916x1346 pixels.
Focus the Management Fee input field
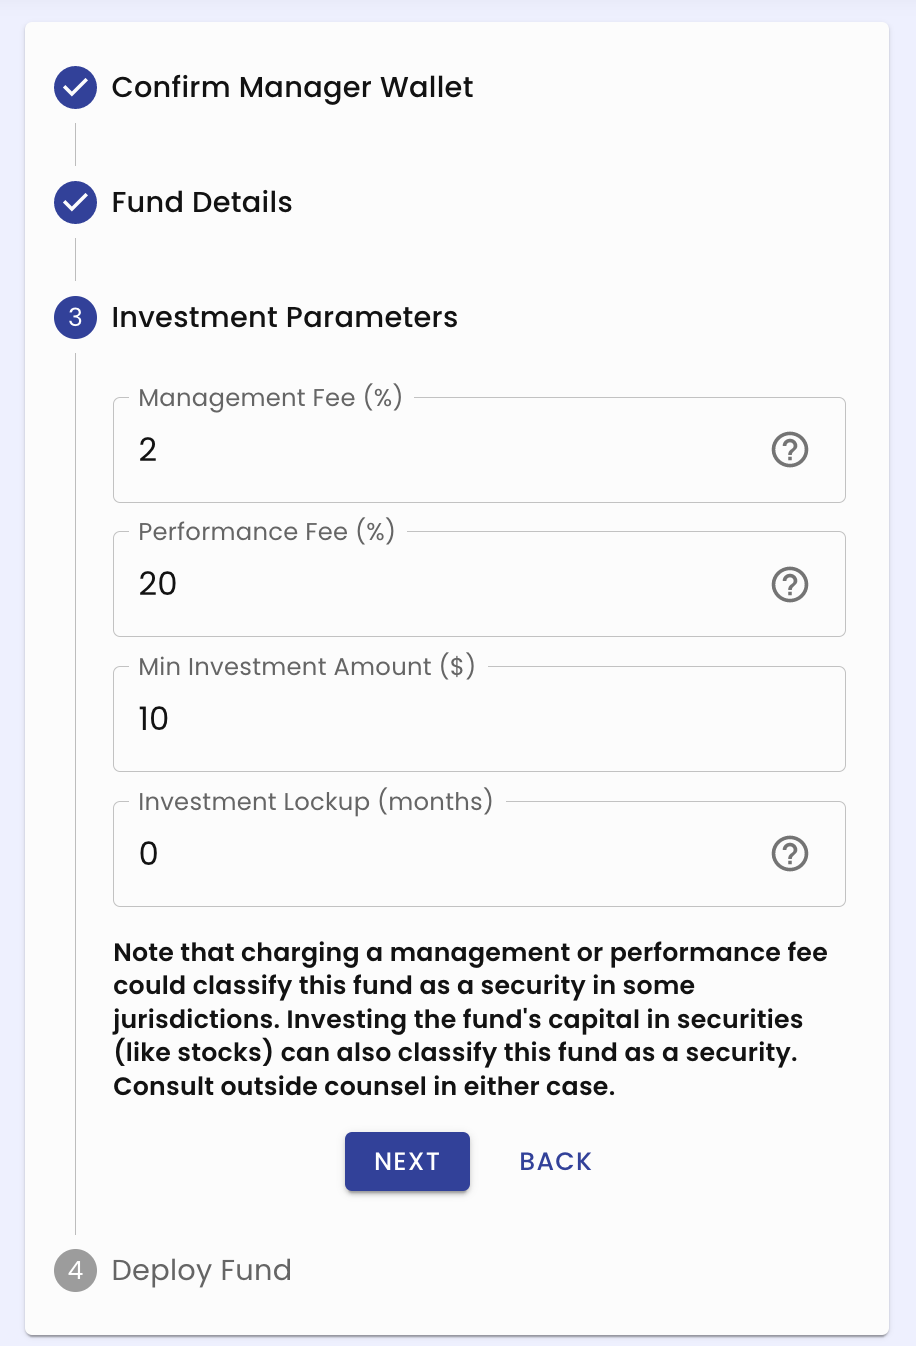pos(440,450)
